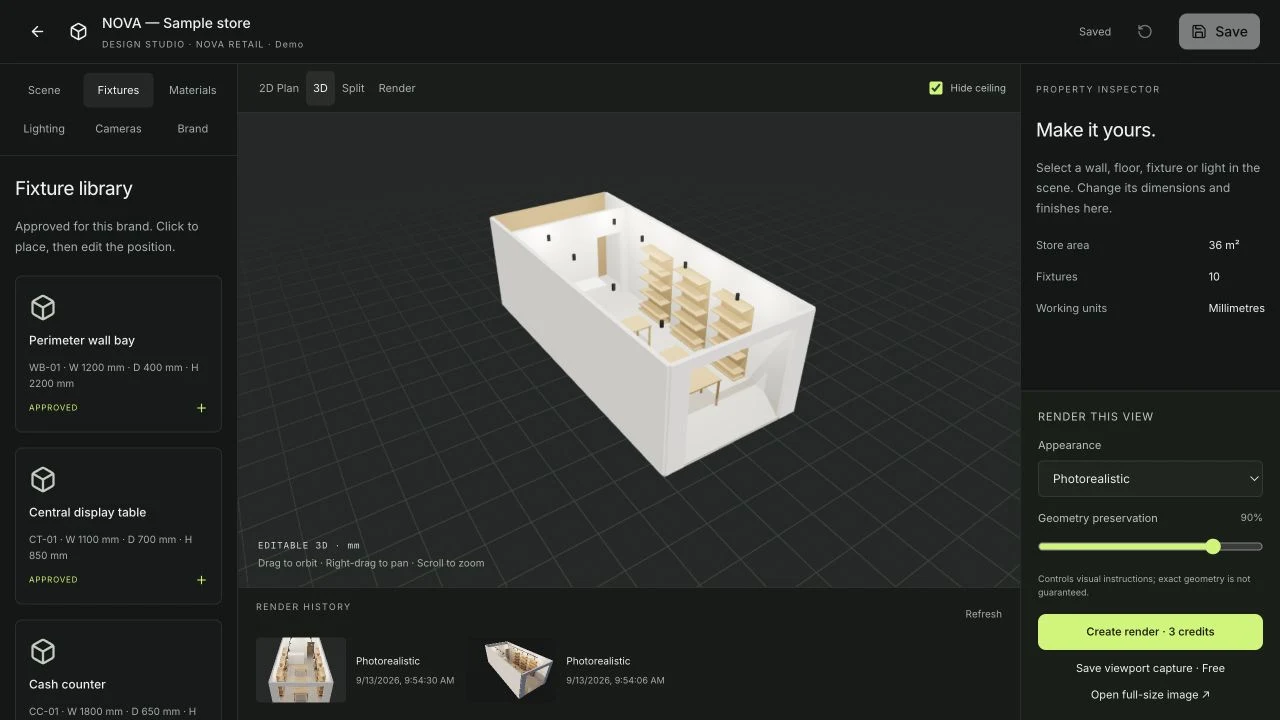The image size is (1280, 720).
Task: Select the Cameras tab
Action: [118, 129]
